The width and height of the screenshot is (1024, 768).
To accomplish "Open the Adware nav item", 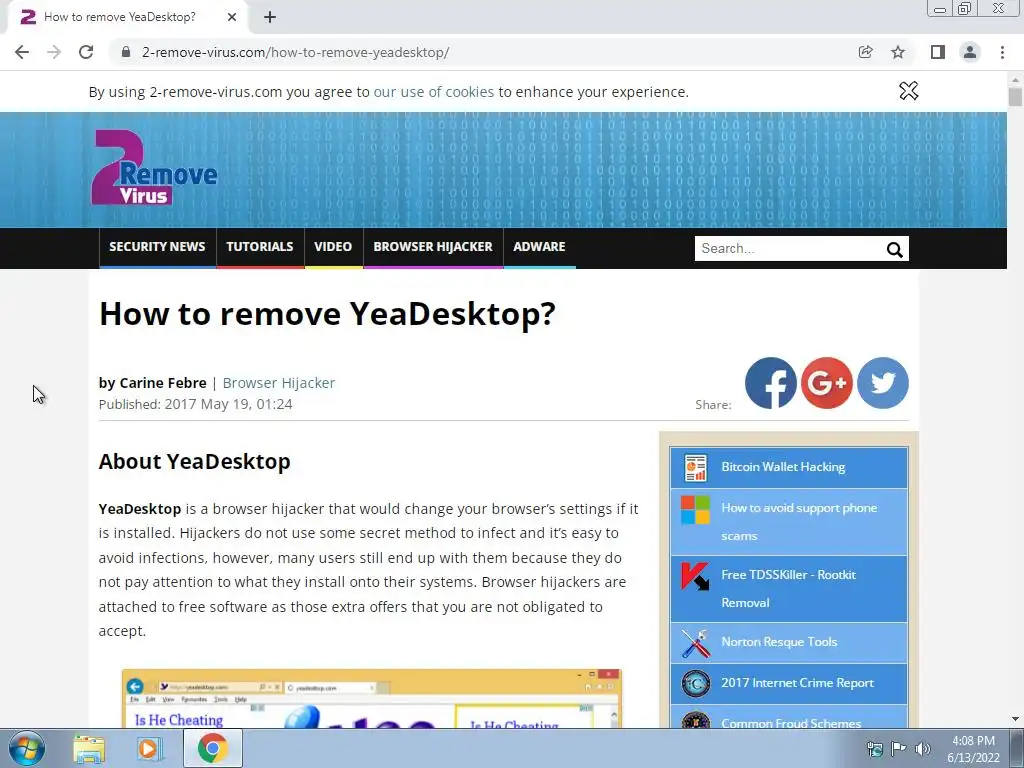I will [x=539, y=247].
